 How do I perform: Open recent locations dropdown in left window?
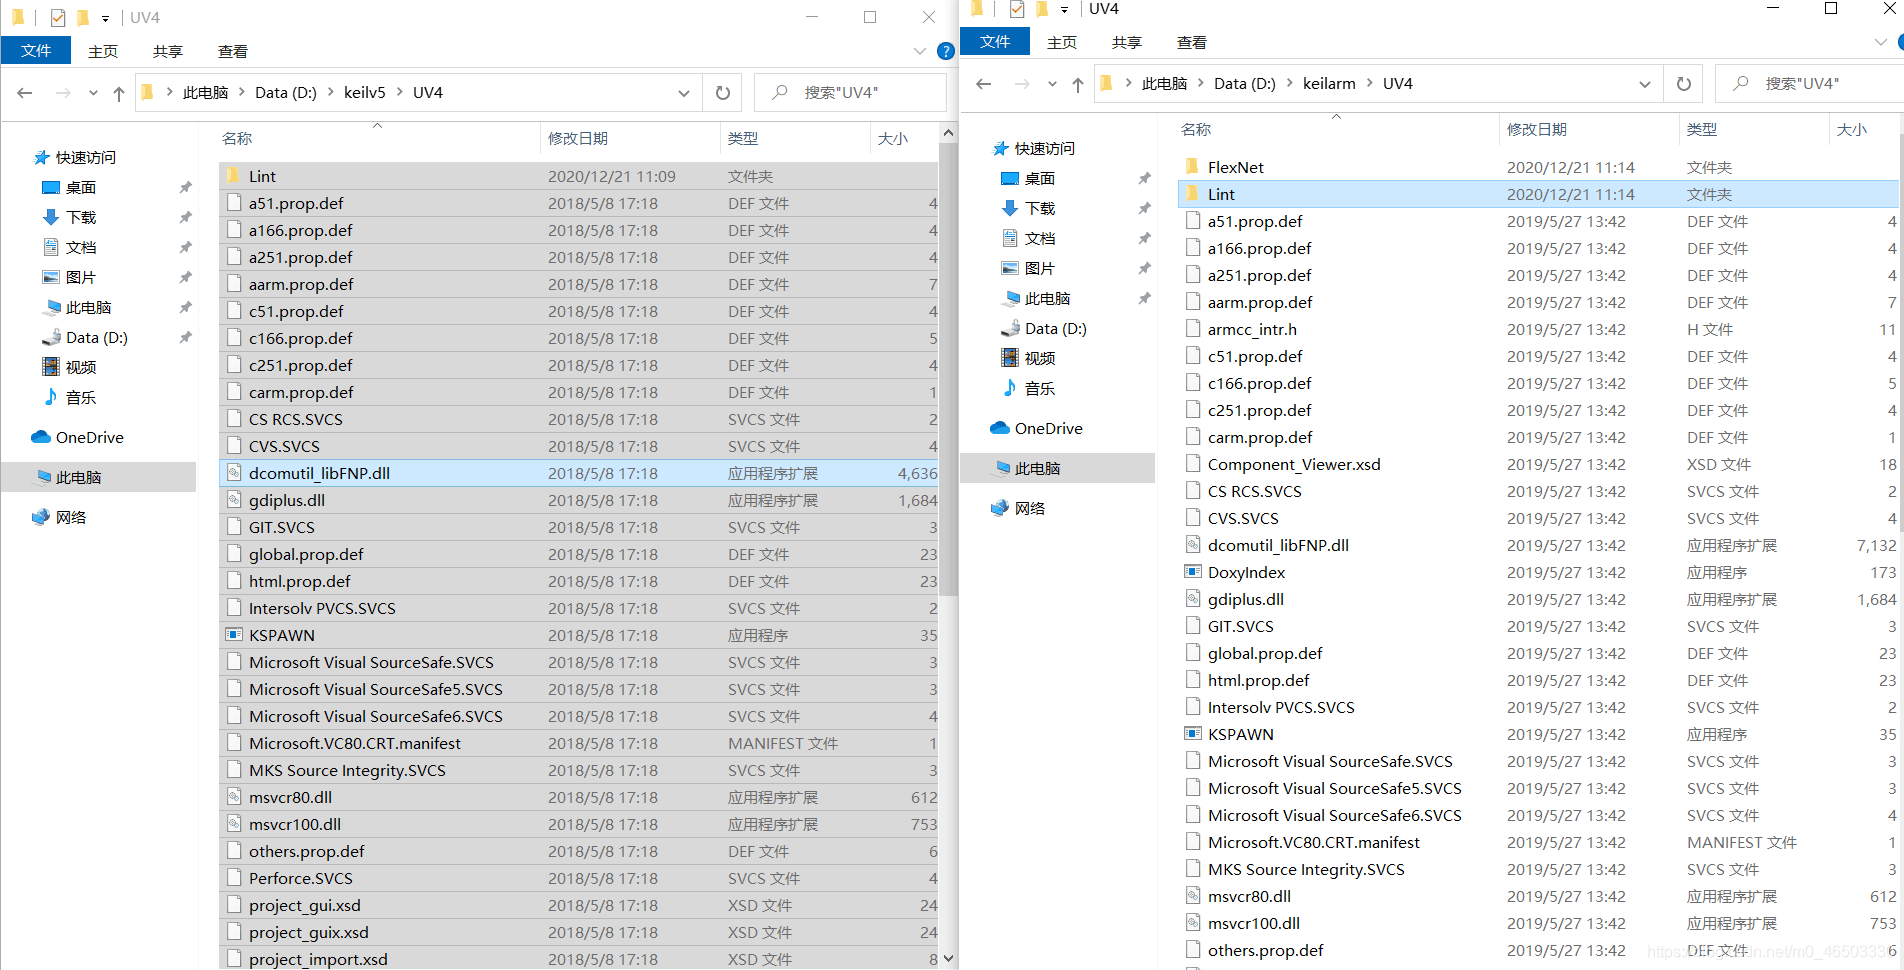pos(93,93)
